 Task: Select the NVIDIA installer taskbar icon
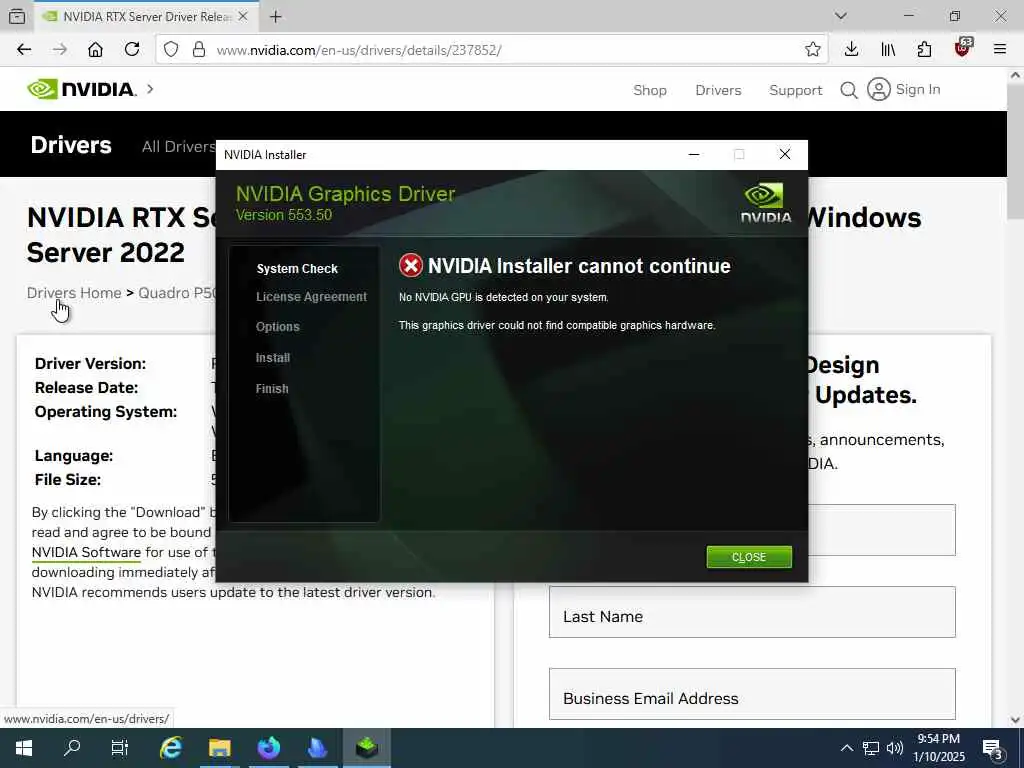coord(366,748)
